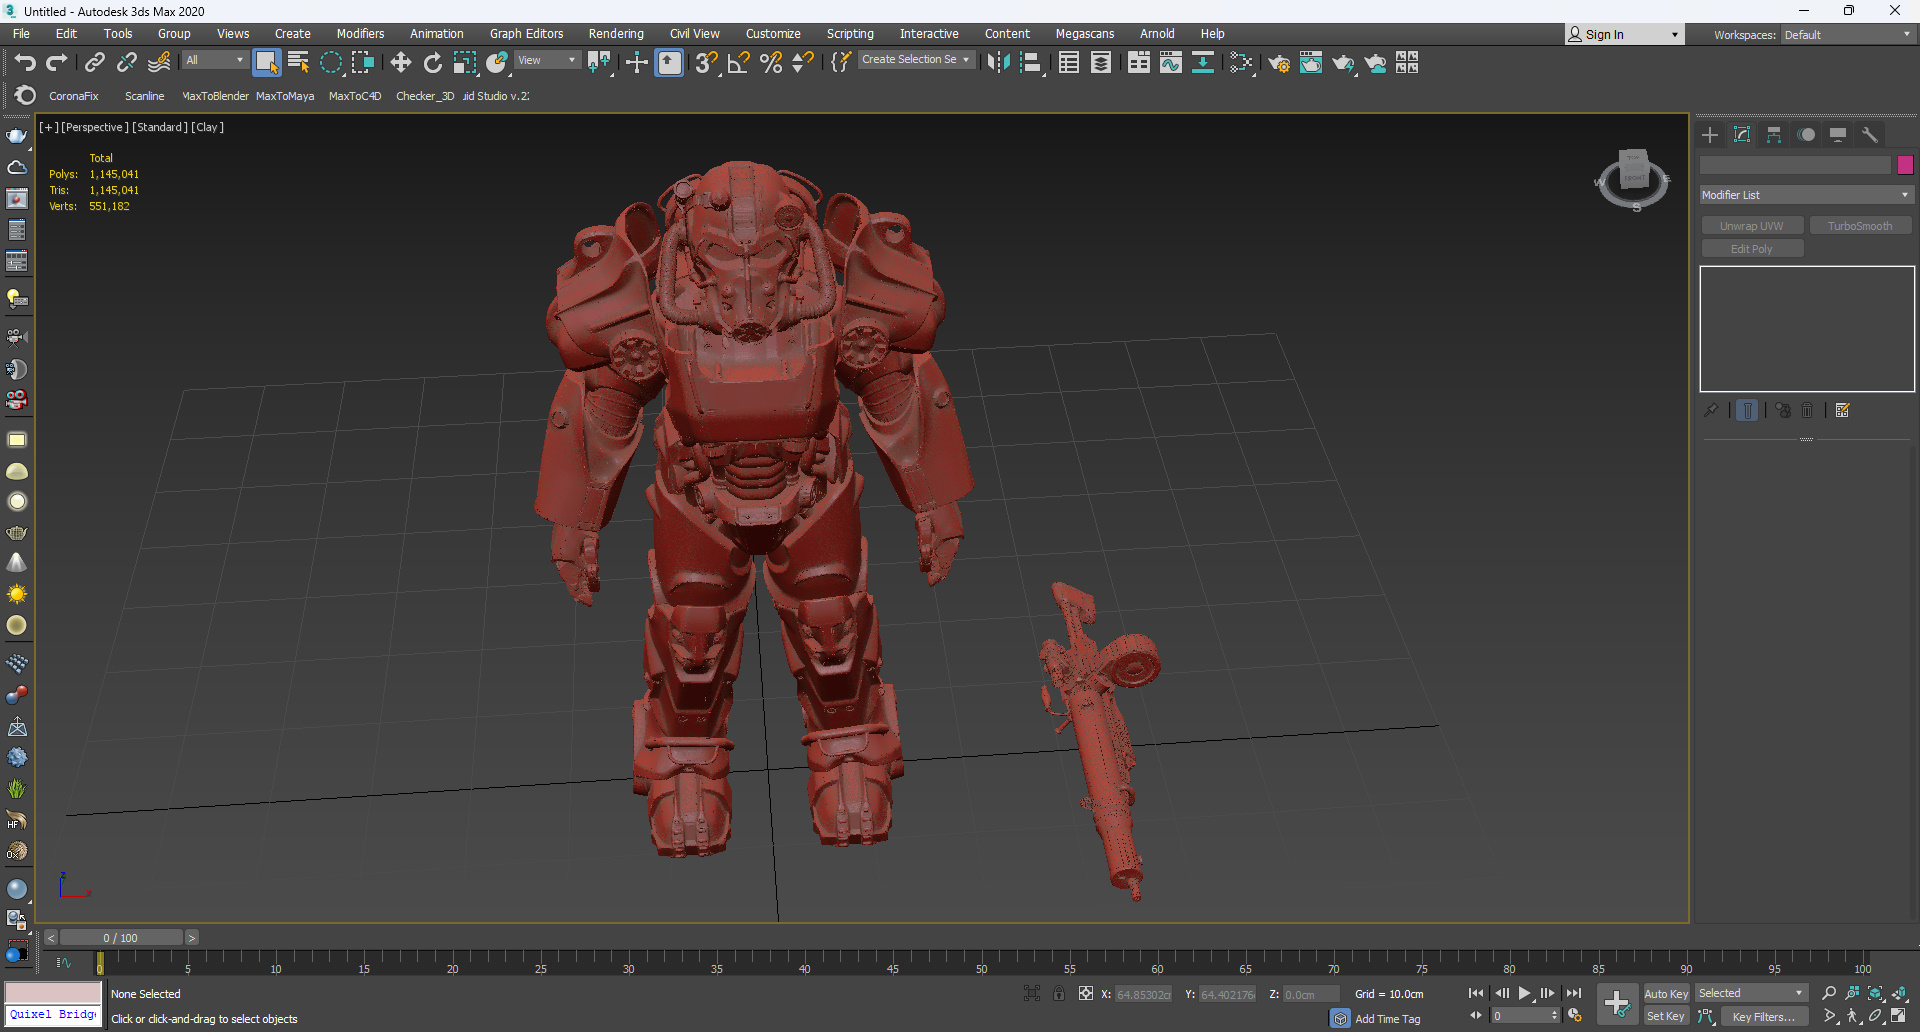Click the time slider 0 / 100 handle
The image size is (1920, 1032).
click(121, 938)
